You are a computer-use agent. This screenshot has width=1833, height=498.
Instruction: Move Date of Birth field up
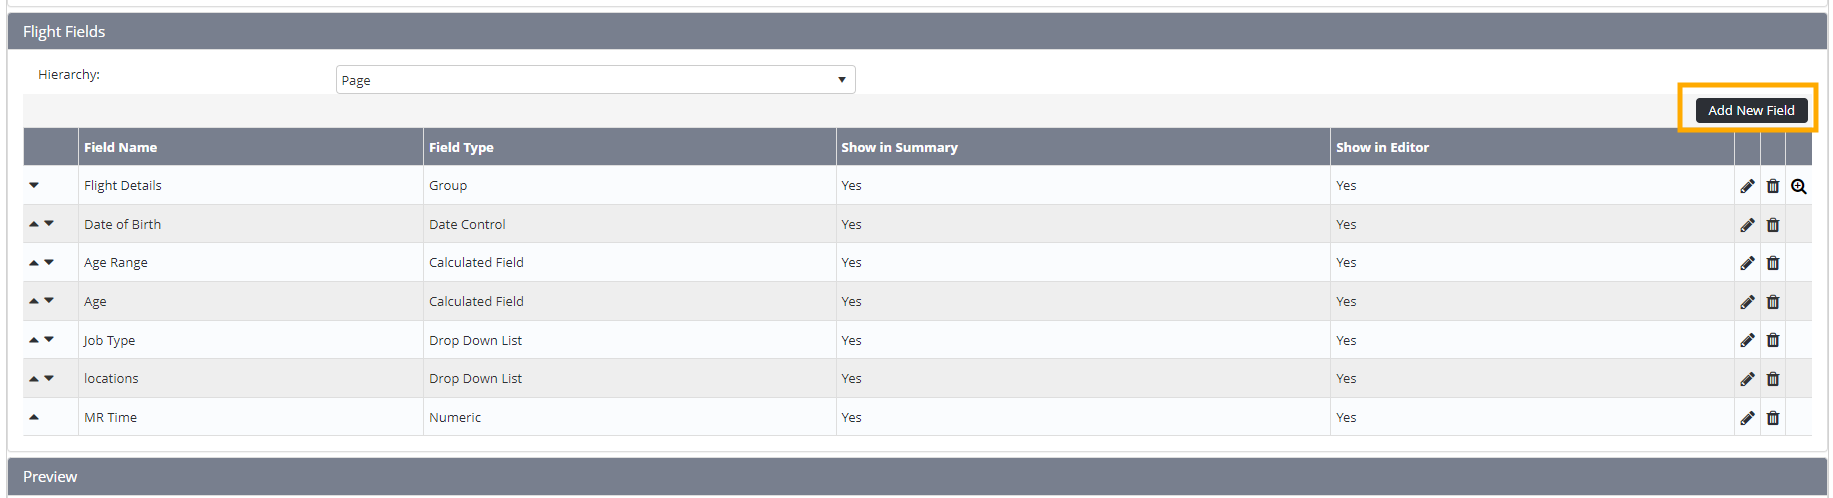click(x=34, y=224)
